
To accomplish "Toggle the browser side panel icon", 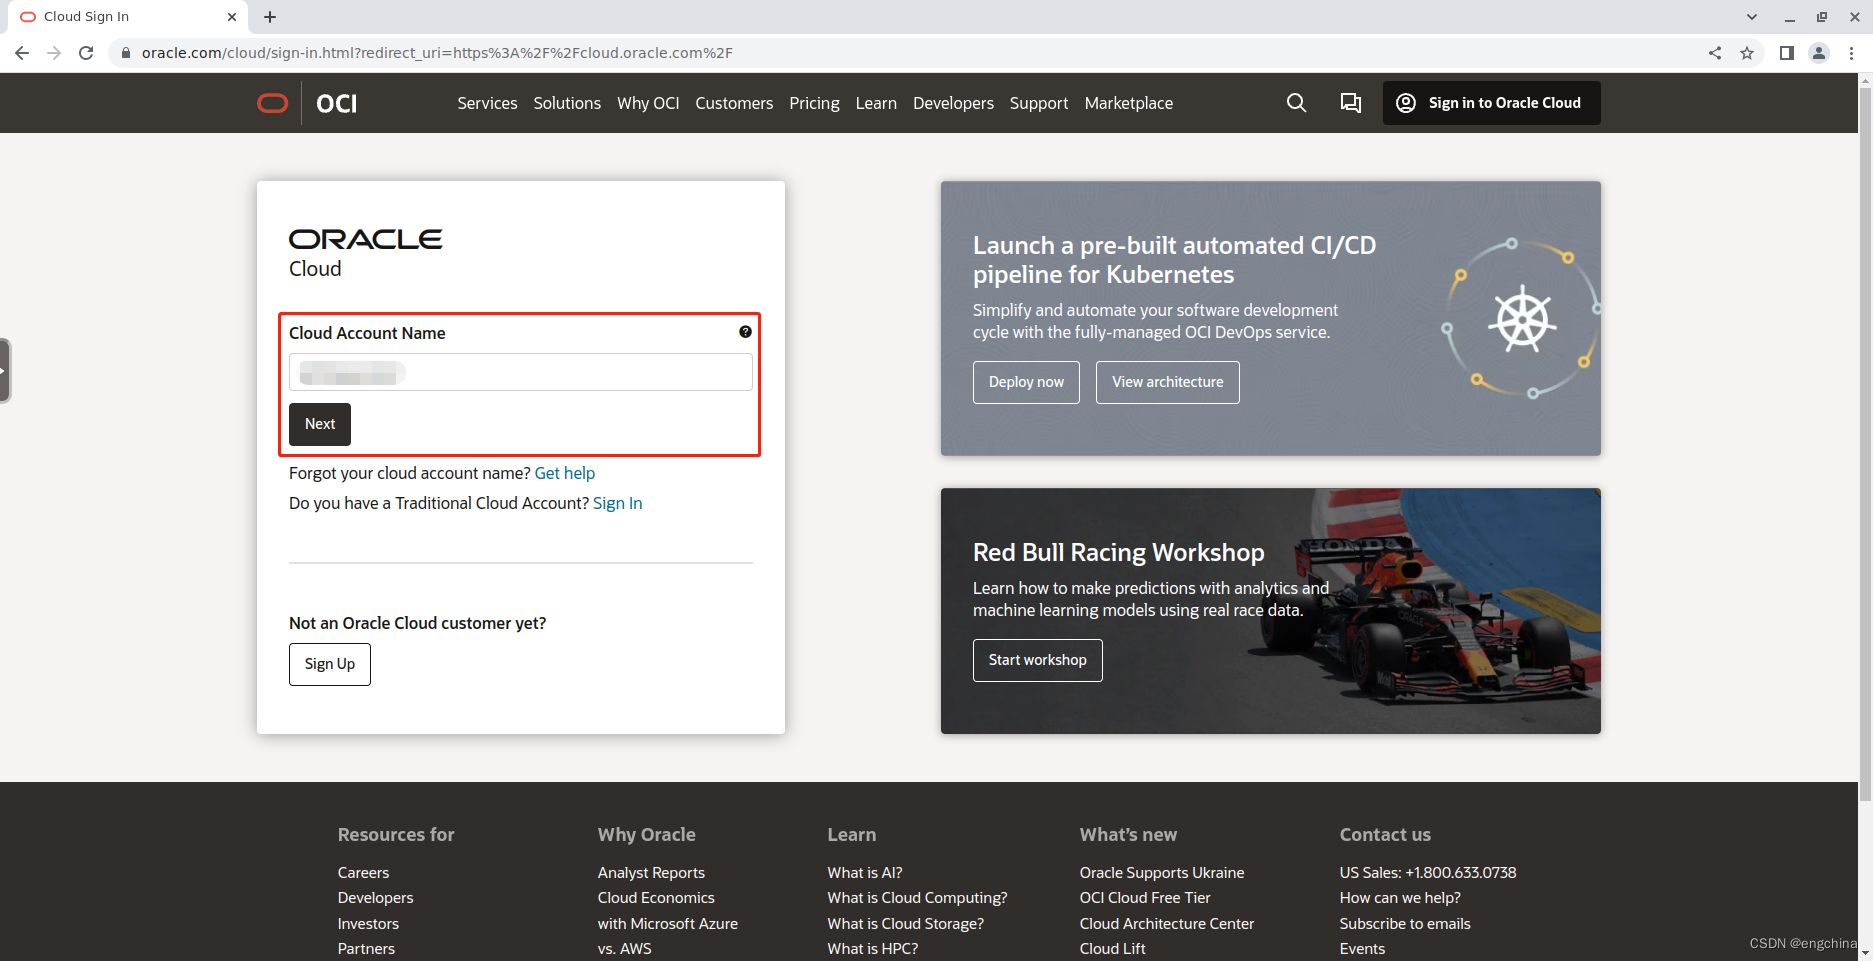I will pos(1787,53).
